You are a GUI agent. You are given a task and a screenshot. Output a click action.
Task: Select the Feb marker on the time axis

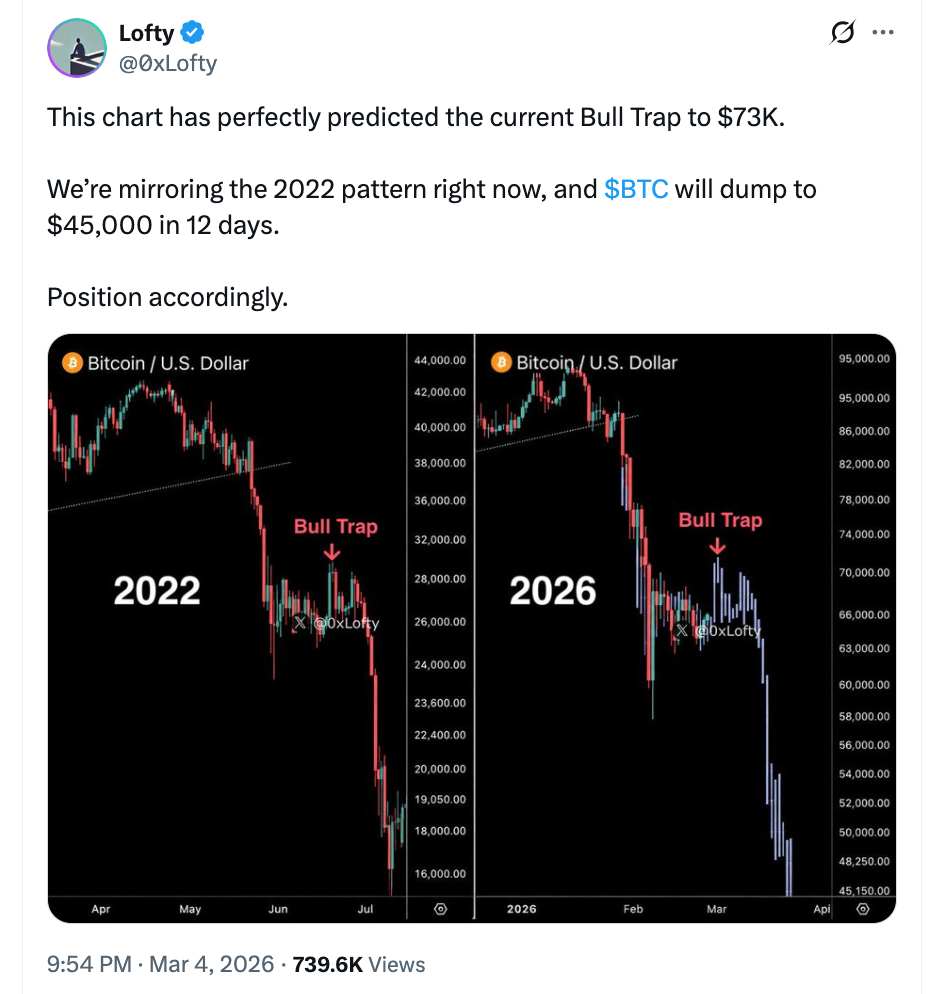pos(633,909)
